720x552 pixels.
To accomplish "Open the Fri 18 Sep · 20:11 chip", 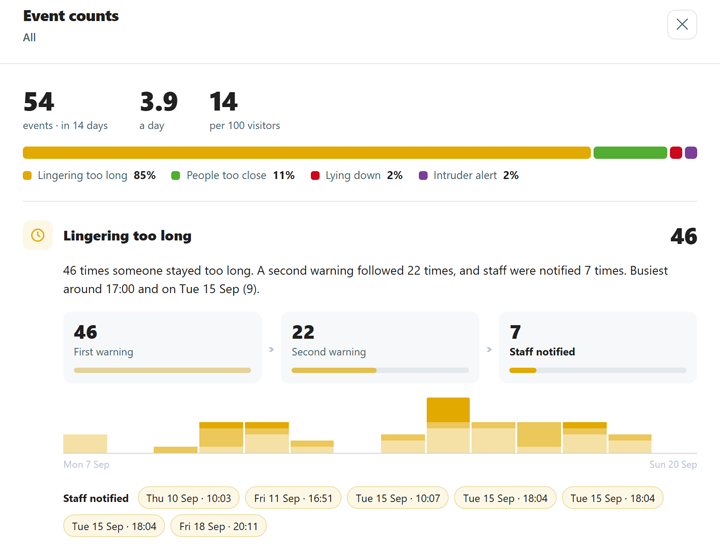I will (218, 526).
